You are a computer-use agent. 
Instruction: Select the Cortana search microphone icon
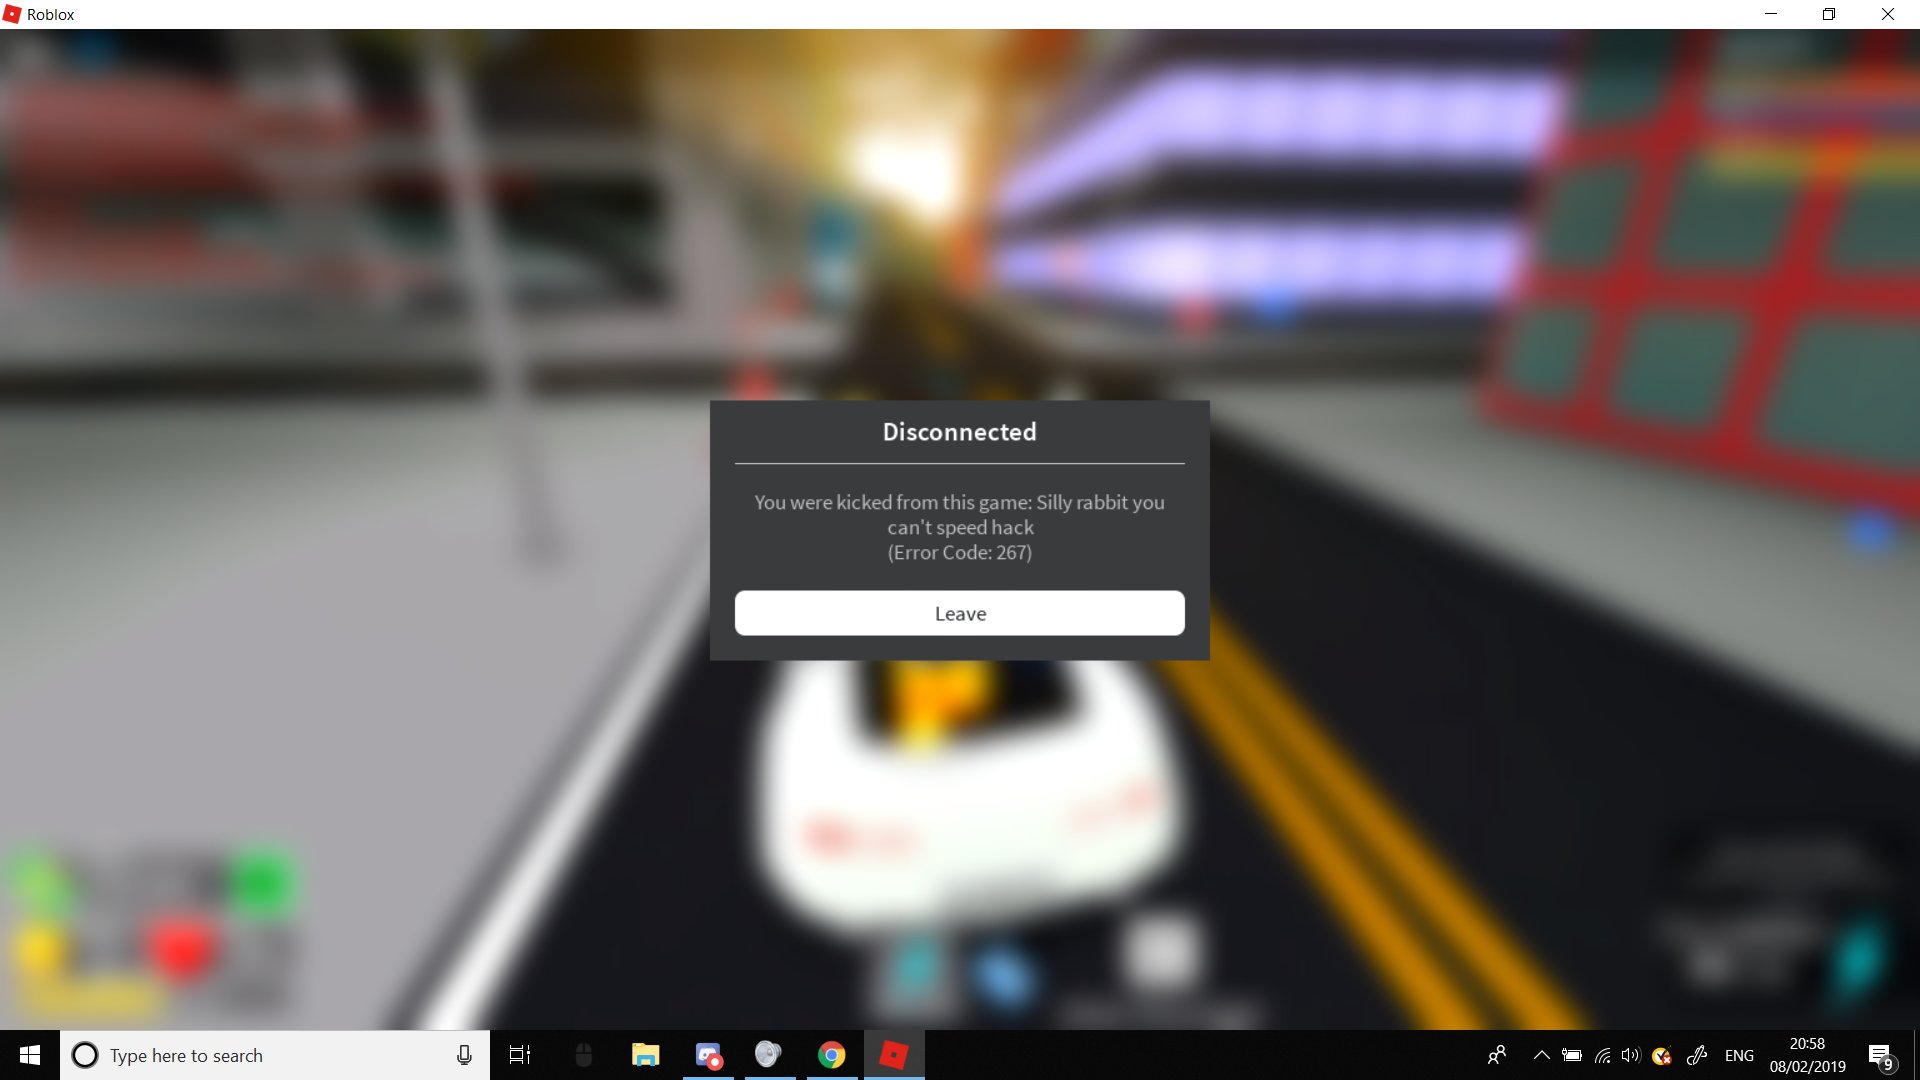(x=464, y=1055)
